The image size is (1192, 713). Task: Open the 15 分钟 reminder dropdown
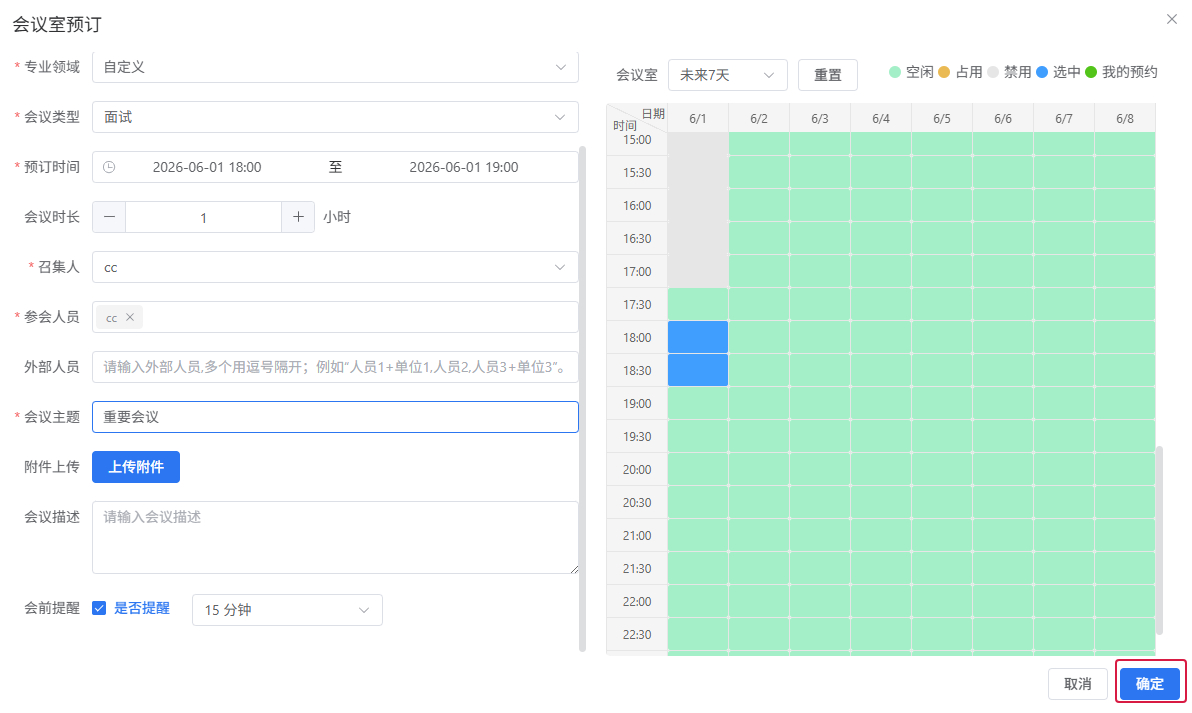click(287, 610)
